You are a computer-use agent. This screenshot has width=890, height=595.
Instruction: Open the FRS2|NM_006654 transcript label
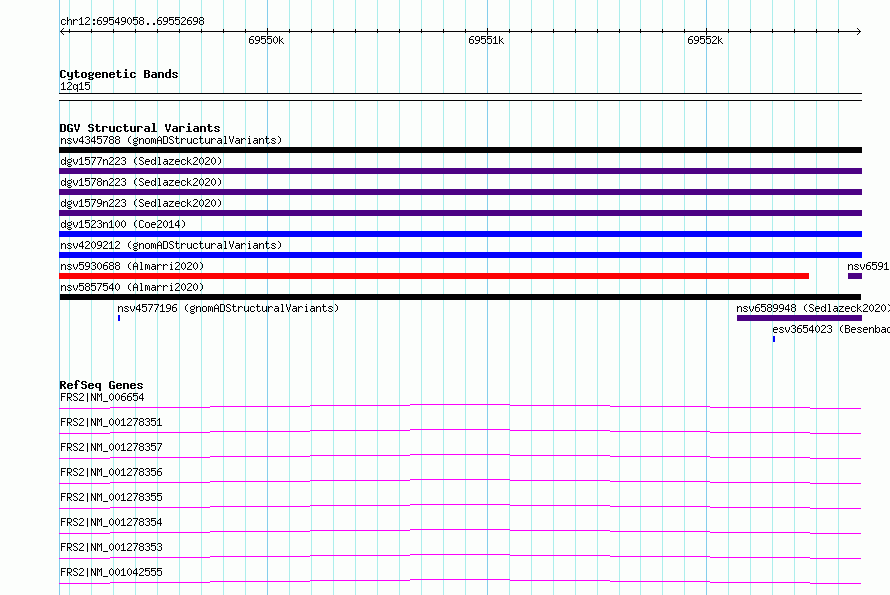(x=102, y=397)
